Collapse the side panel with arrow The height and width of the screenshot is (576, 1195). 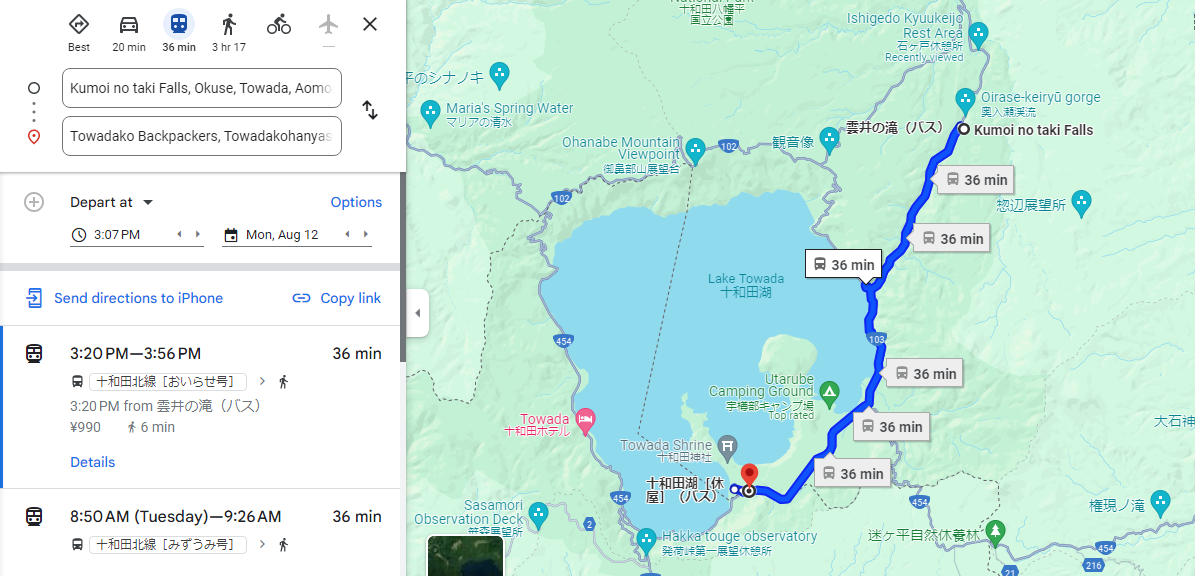point(417,313)
